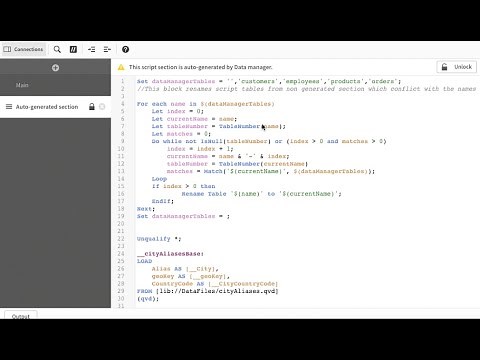This screenshot has height=360, width=480.
Task: Click the auto-generated by Data manager message
Action: (x=200, y=67)
